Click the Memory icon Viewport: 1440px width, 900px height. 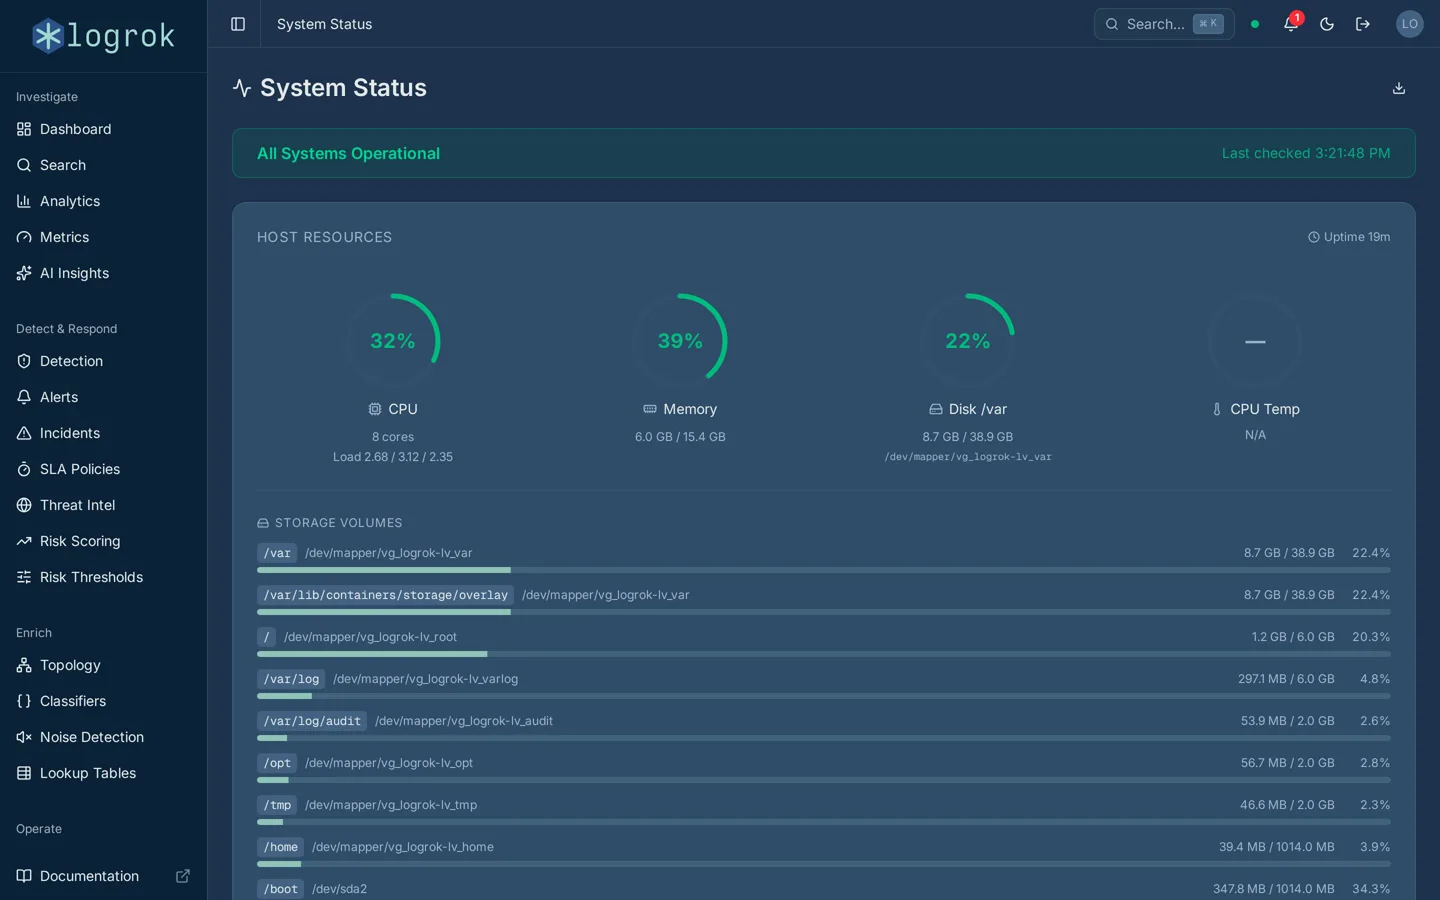(650, 409)
